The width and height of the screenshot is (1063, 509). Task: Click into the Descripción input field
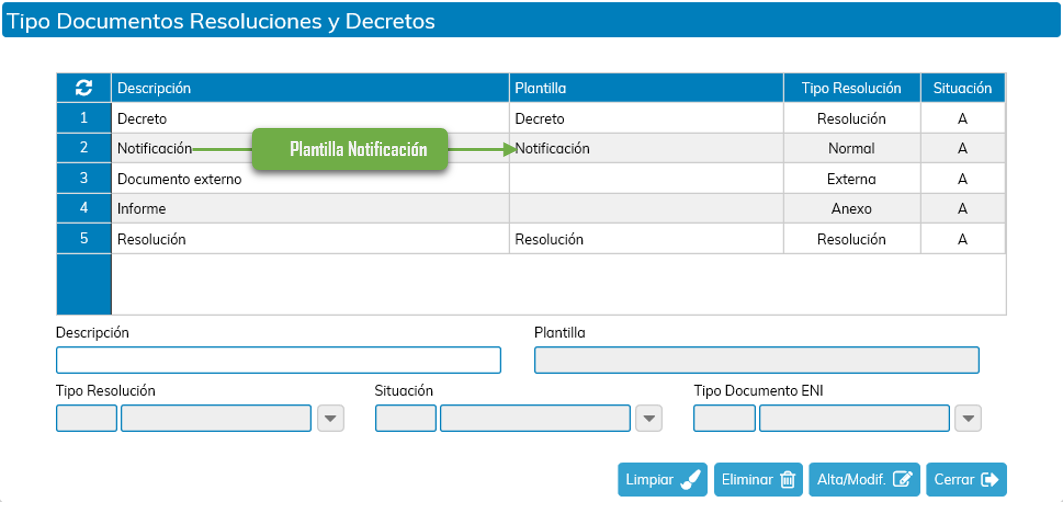pos(278,360)
